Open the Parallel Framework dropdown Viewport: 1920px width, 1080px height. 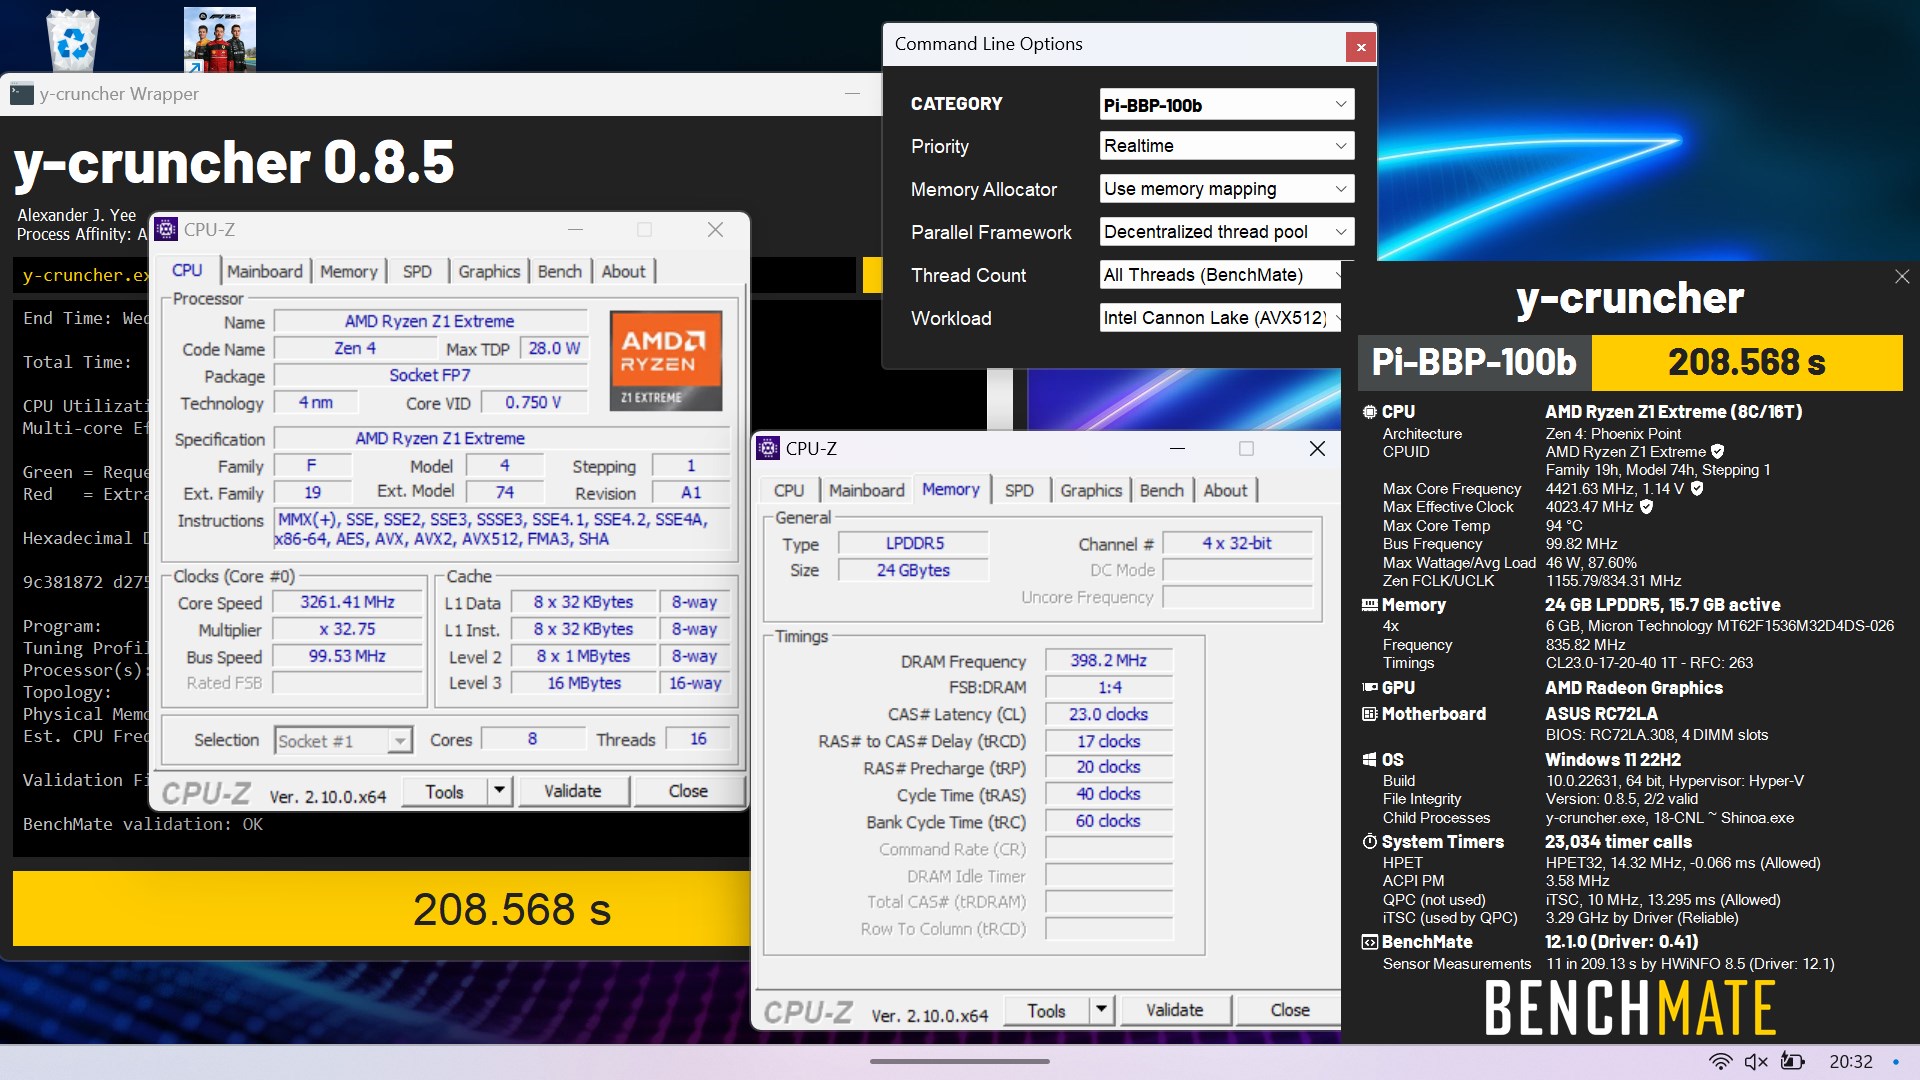point(1226,232)
